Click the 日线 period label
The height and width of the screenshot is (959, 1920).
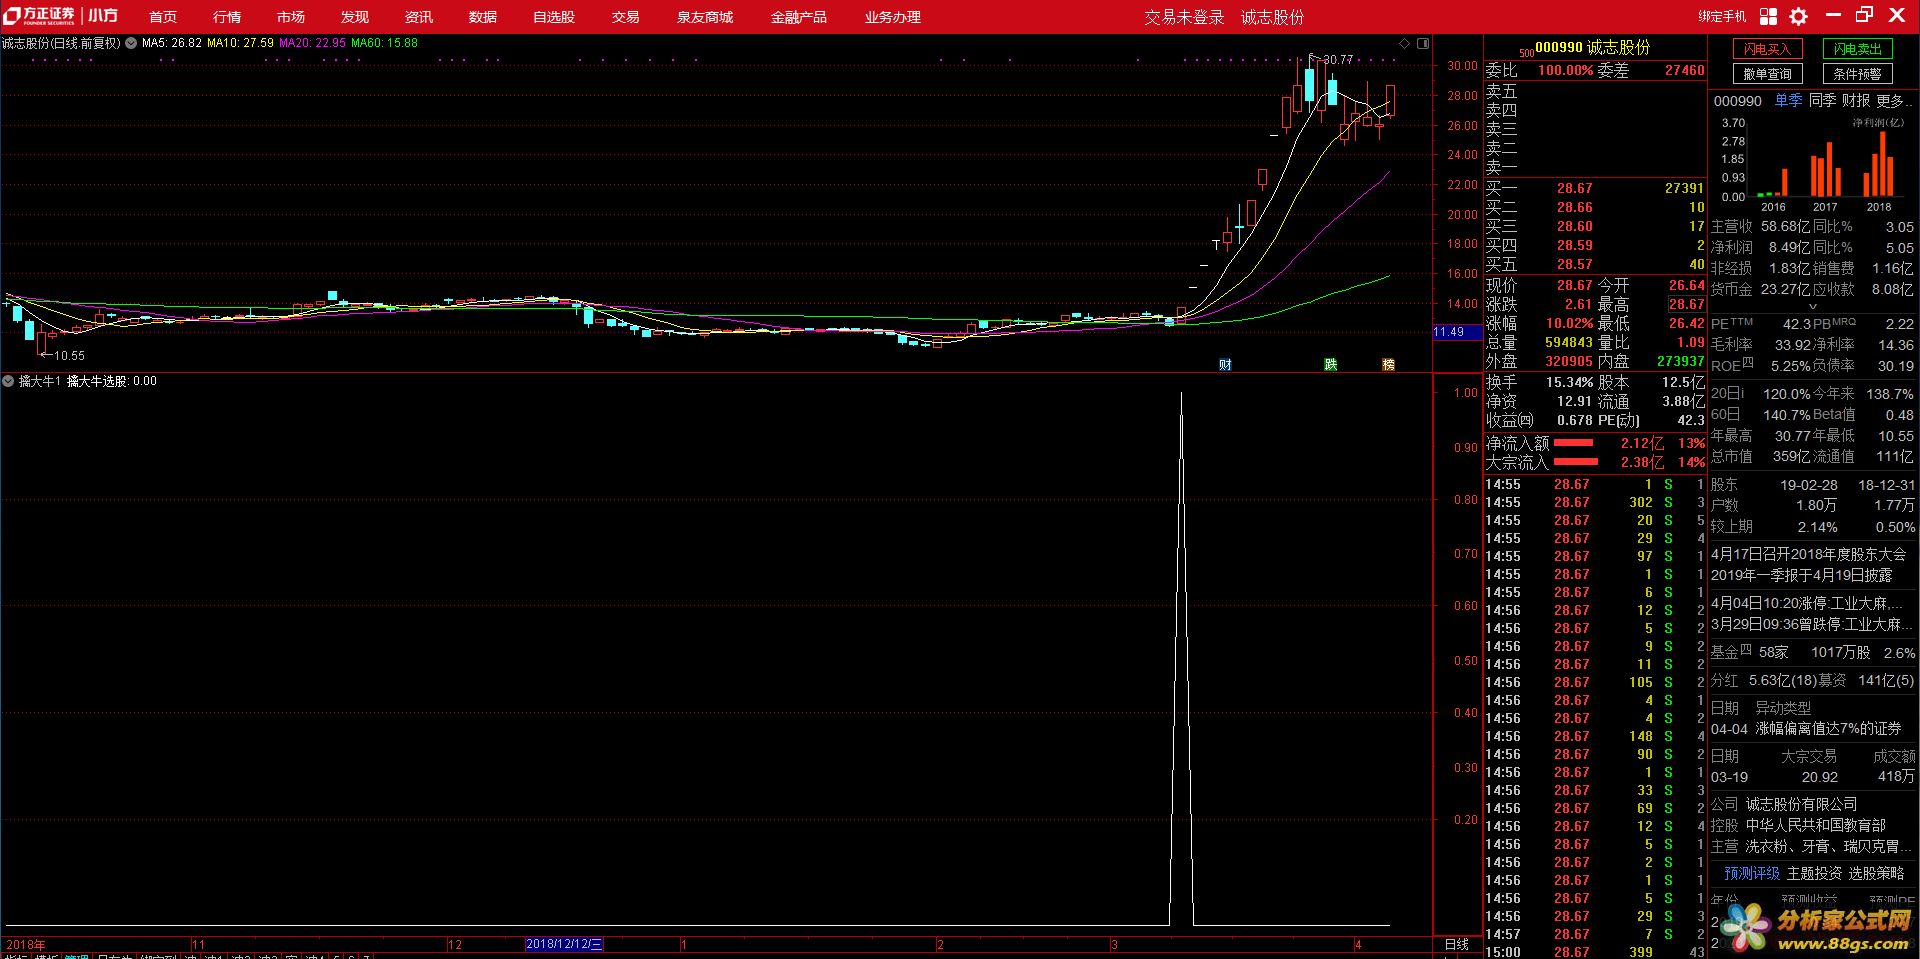pos(1457,944)
